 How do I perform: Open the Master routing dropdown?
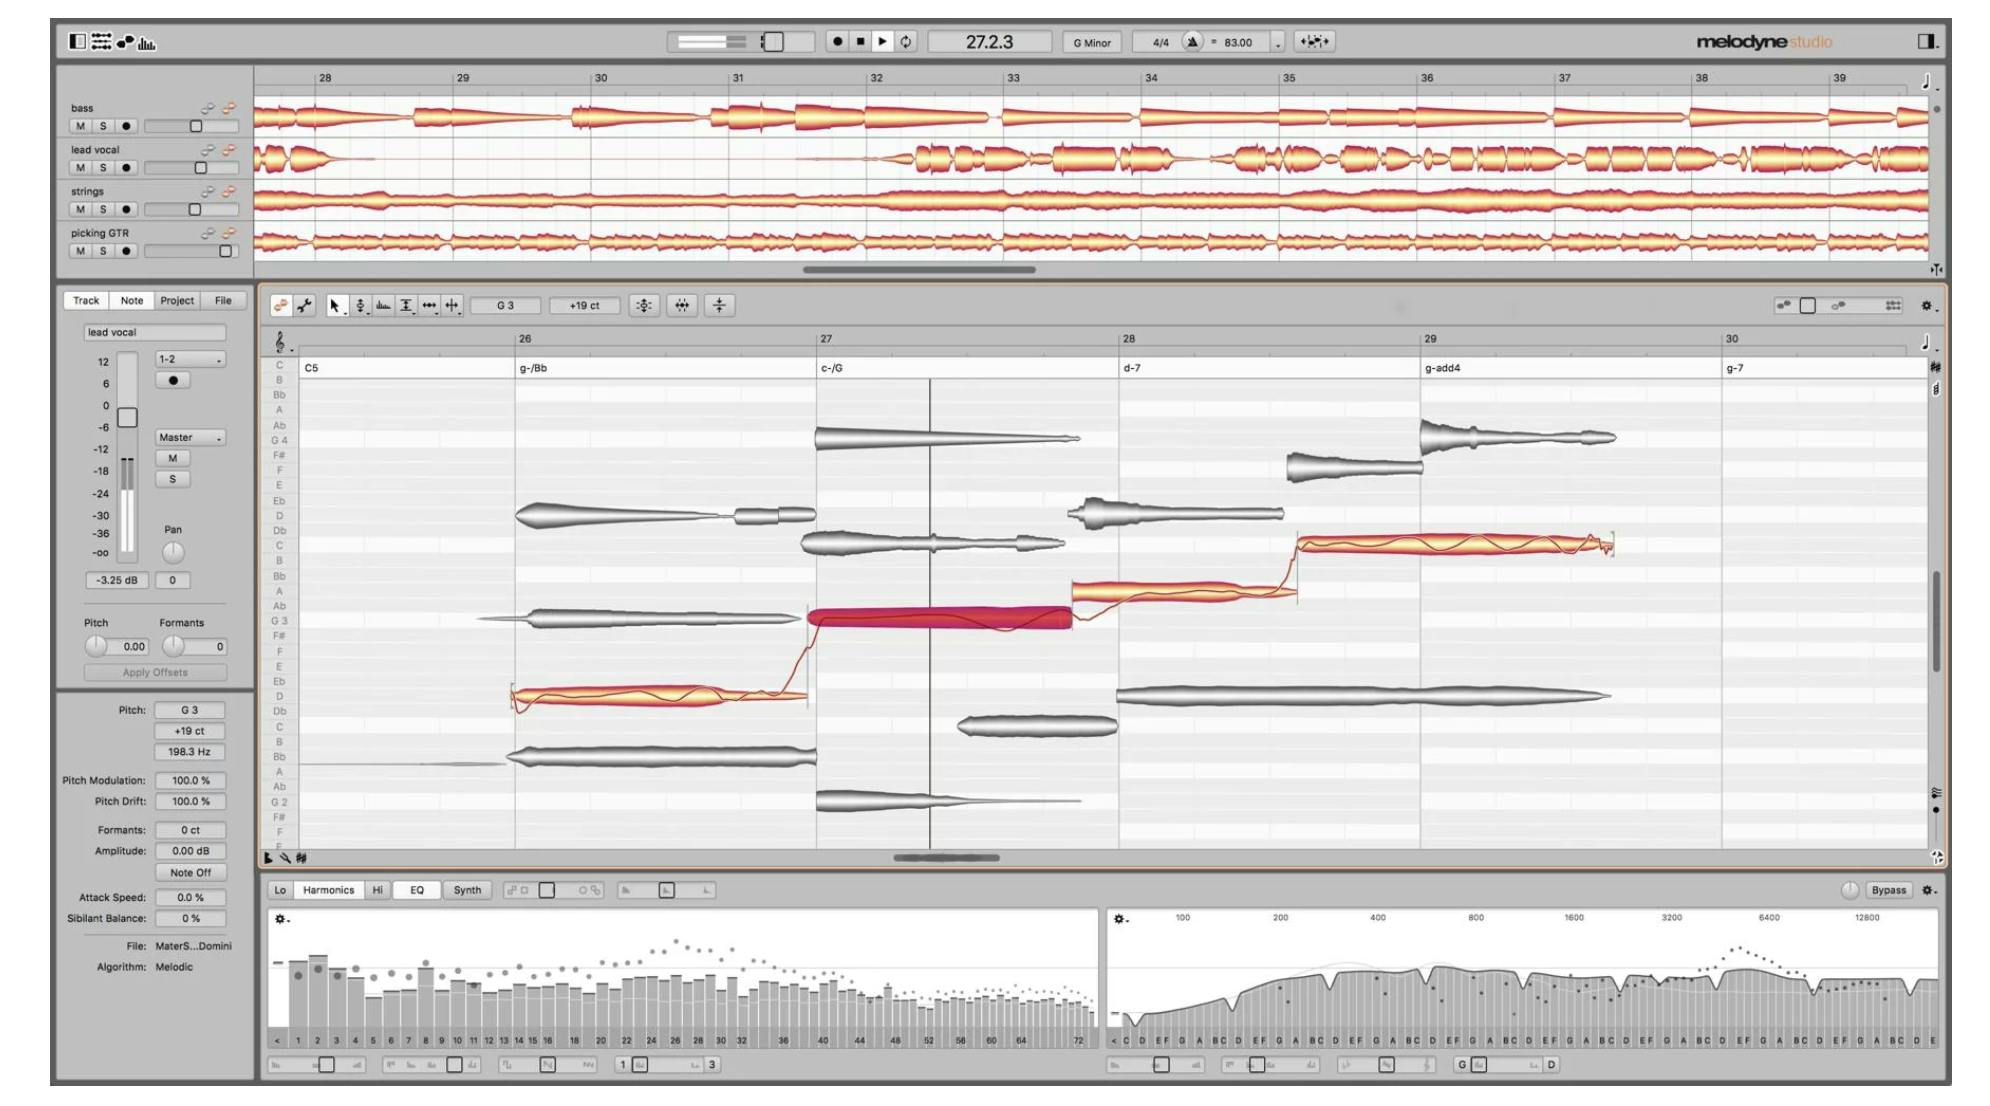pos(190,438)
